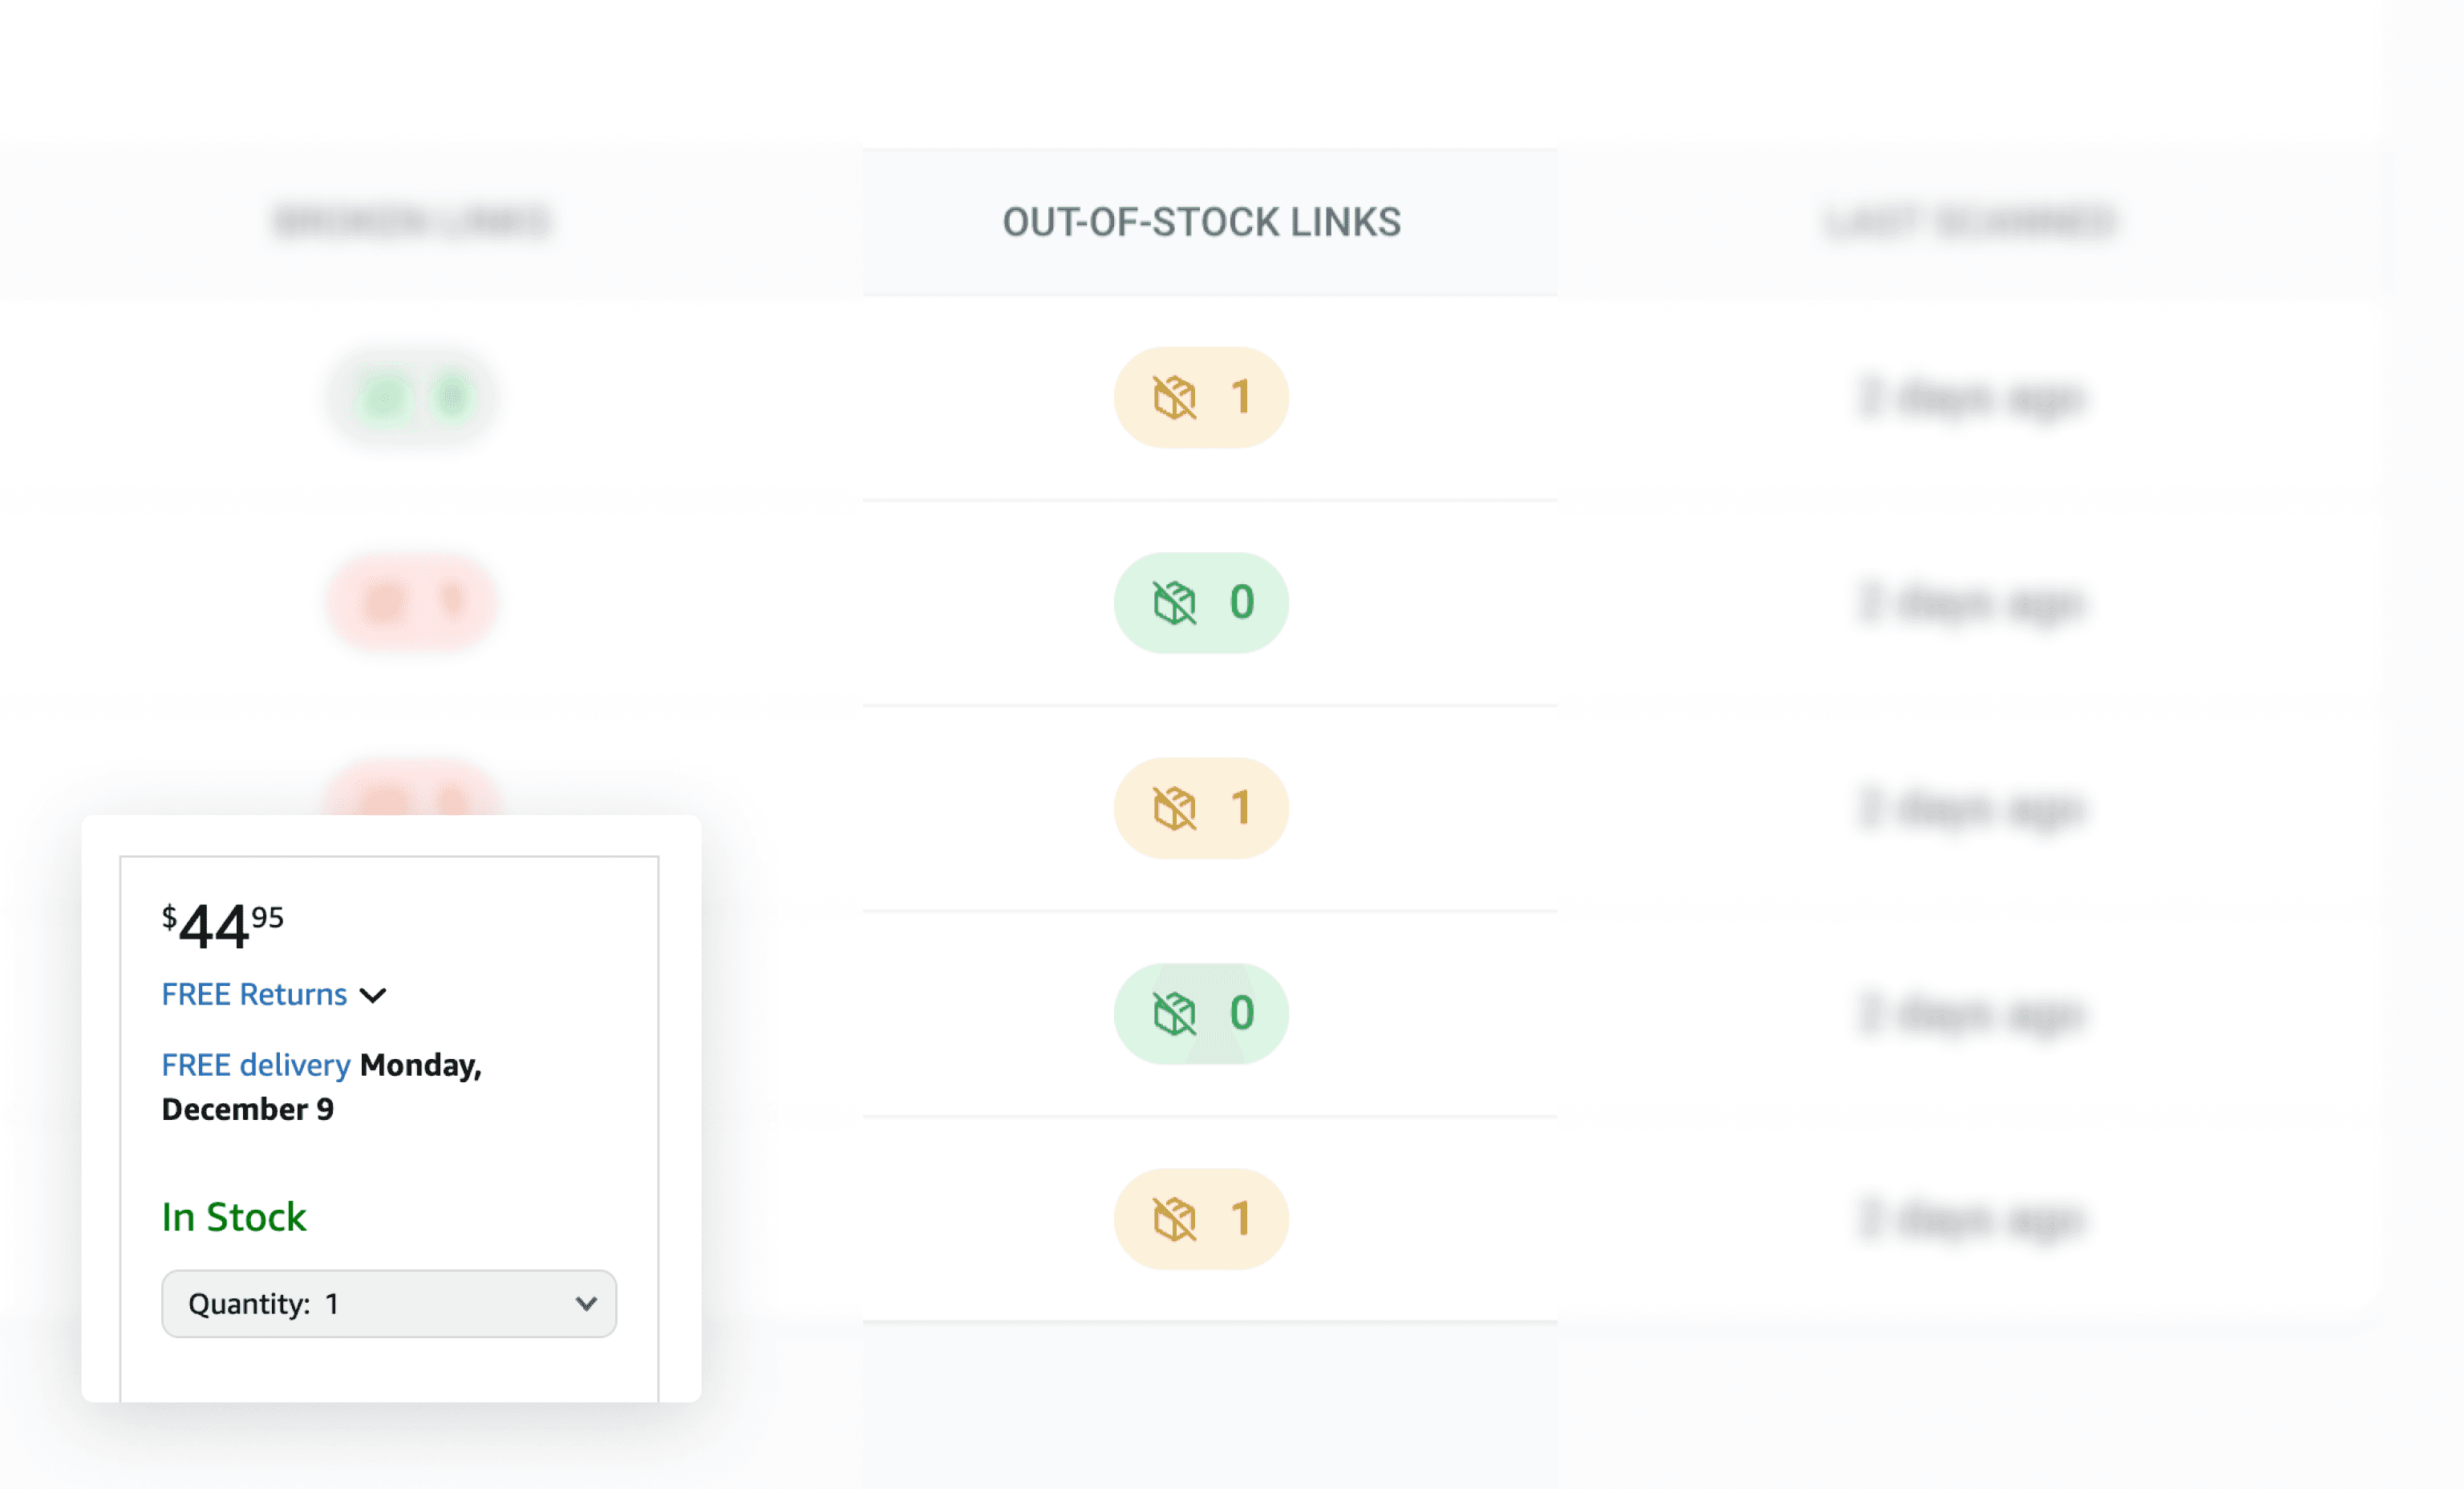
Task: Click the count "1" in first row's out-of-stock badge
Action: tap(1241, 398)
